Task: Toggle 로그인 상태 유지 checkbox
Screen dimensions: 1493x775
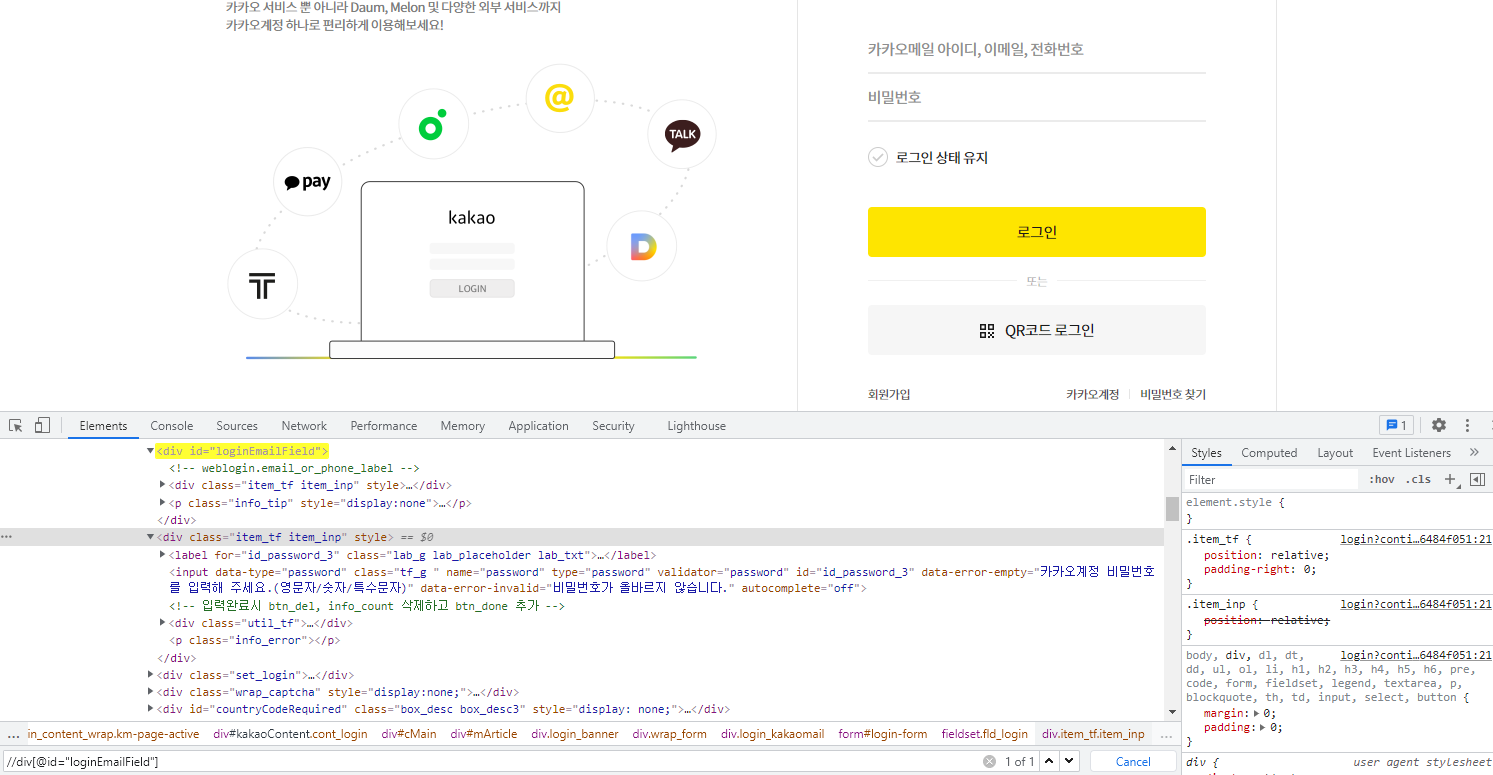Action: [878, 157]
